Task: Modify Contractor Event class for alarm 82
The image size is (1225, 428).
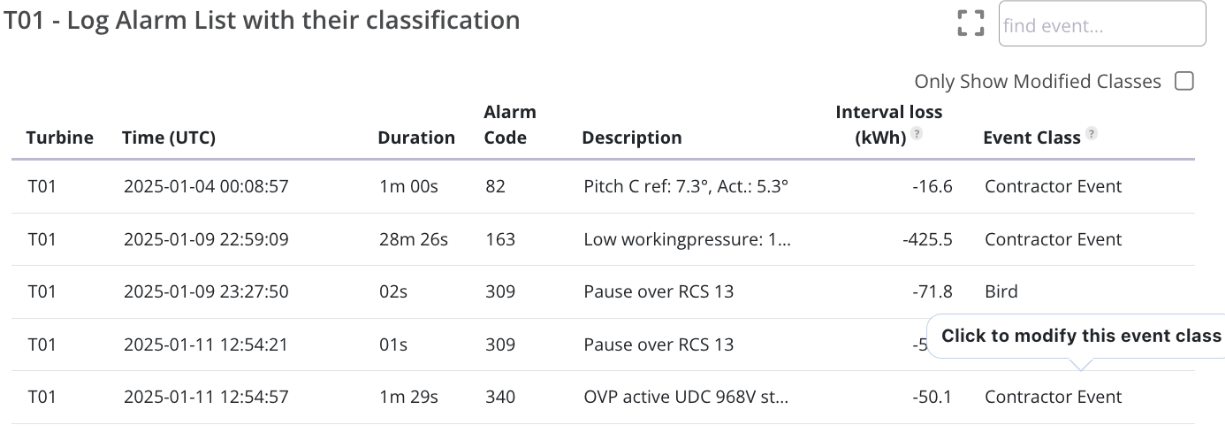Action: click(1053, 187)
